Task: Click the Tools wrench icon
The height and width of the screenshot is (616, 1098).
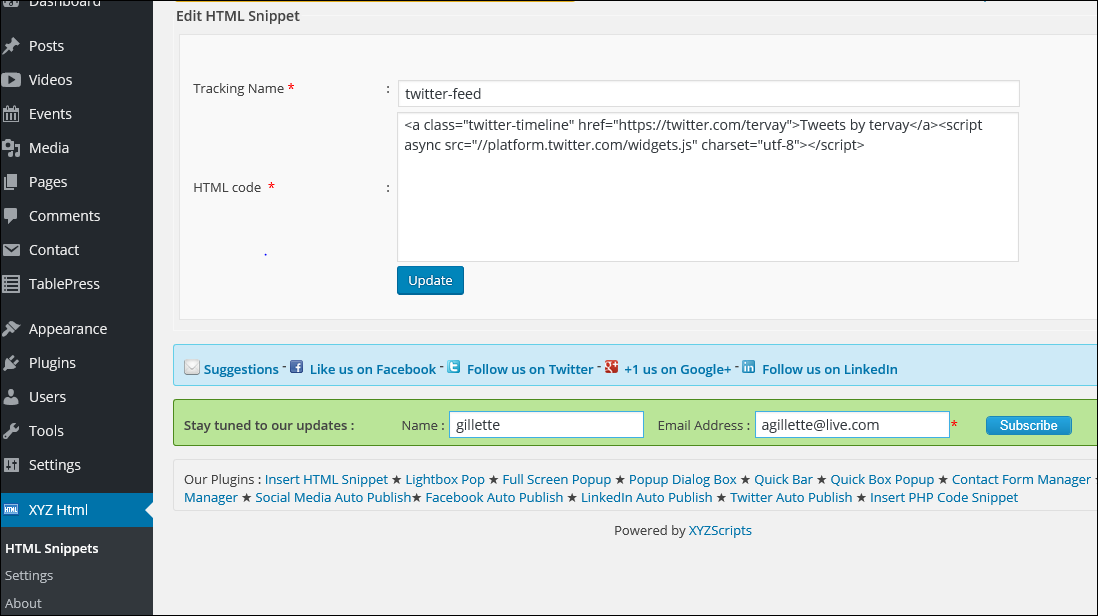Action: click(12, 431)
